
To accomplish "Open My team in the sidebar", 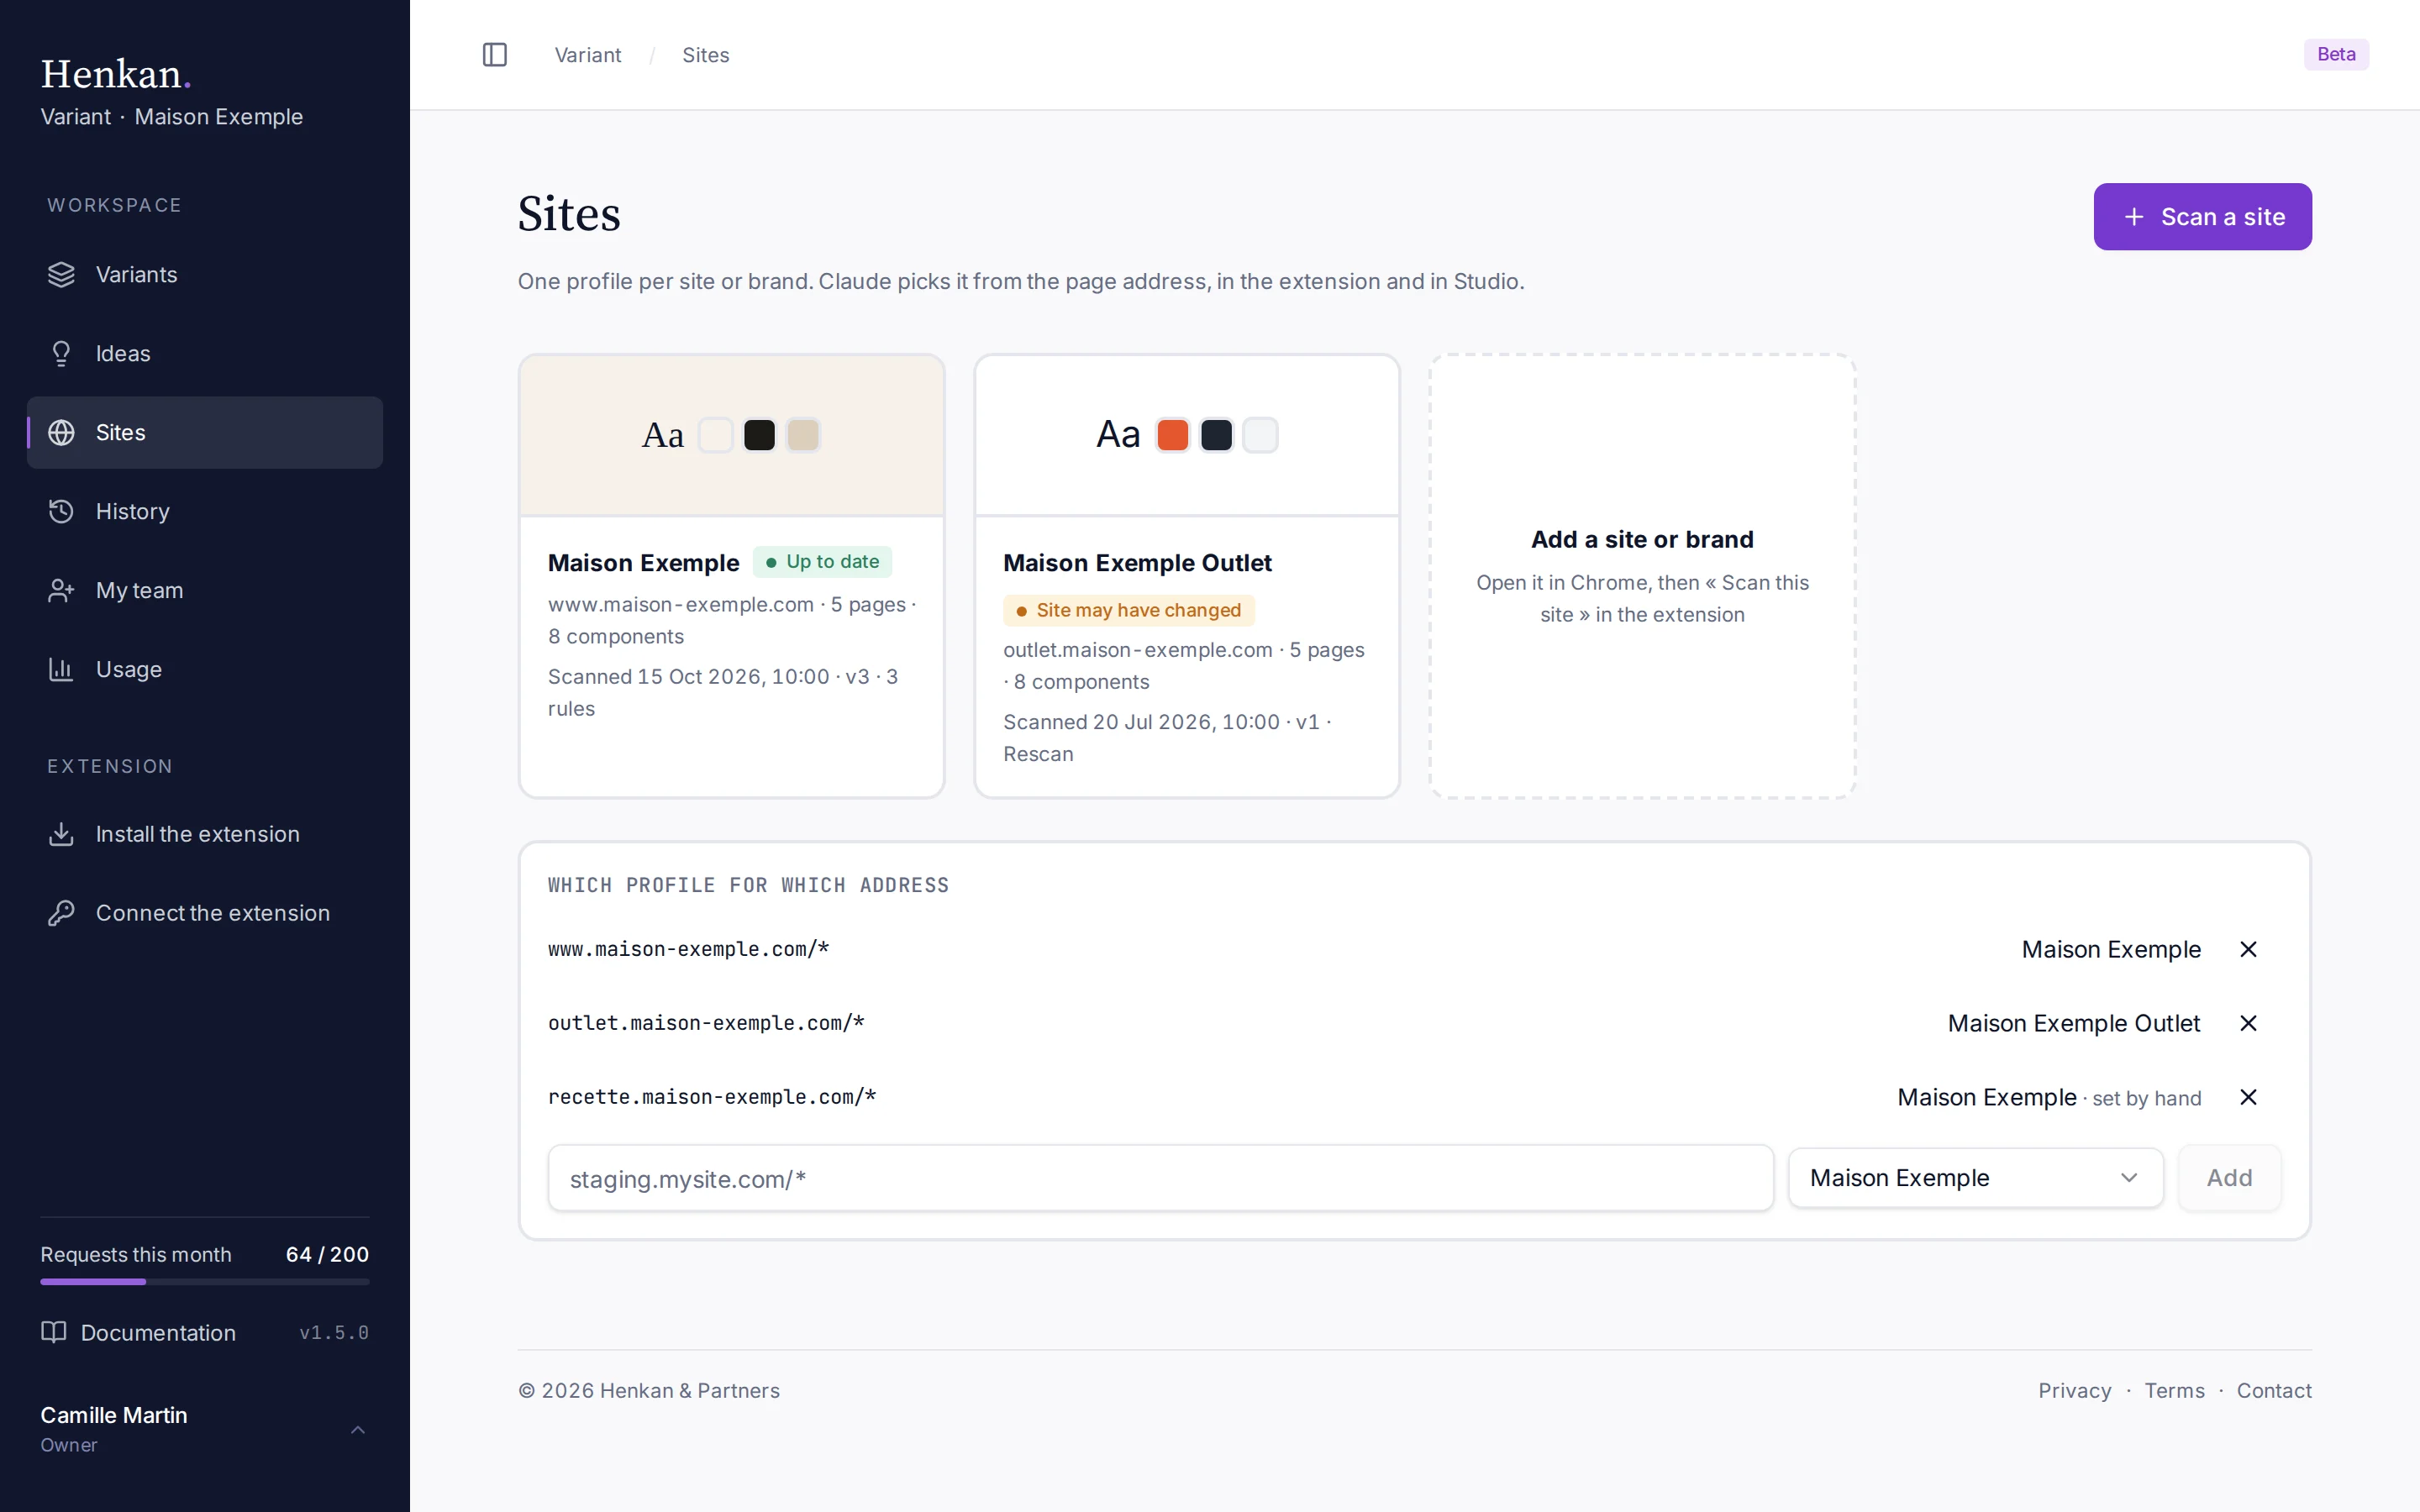I will tap(205, 591).
